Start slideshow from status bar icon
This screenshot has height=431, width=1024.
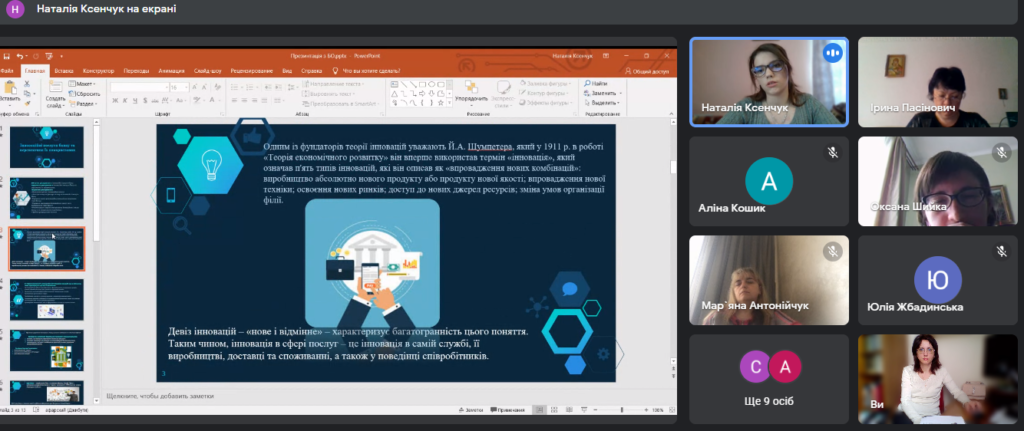point(584,410)
